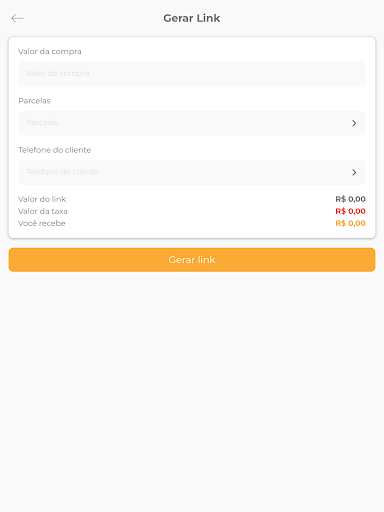Focus the Valor da compra input box

[x=192, y=74]
